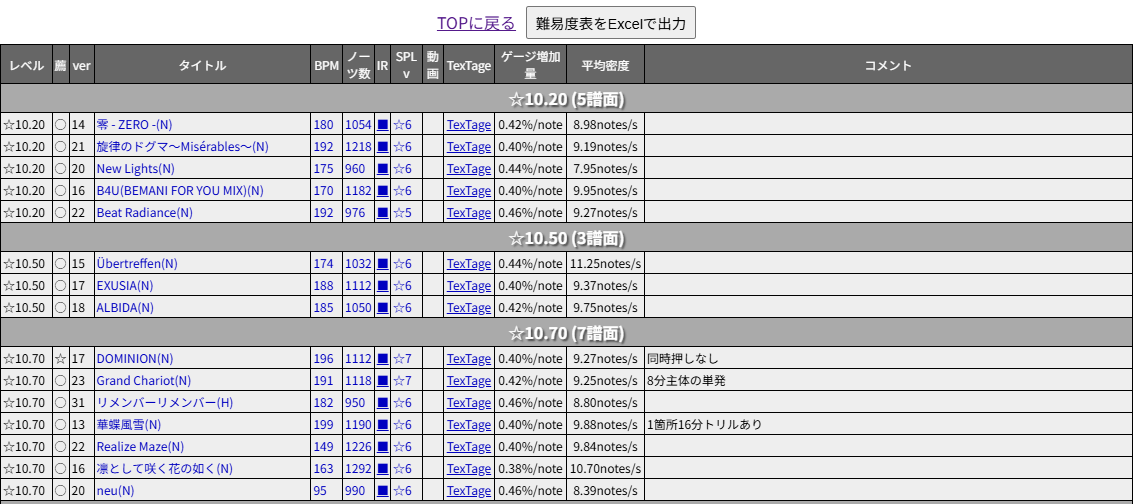The height and width of the screenshot is (504, 1133).
Task: Click TOPに戻る link
Action: coord(476,23)
